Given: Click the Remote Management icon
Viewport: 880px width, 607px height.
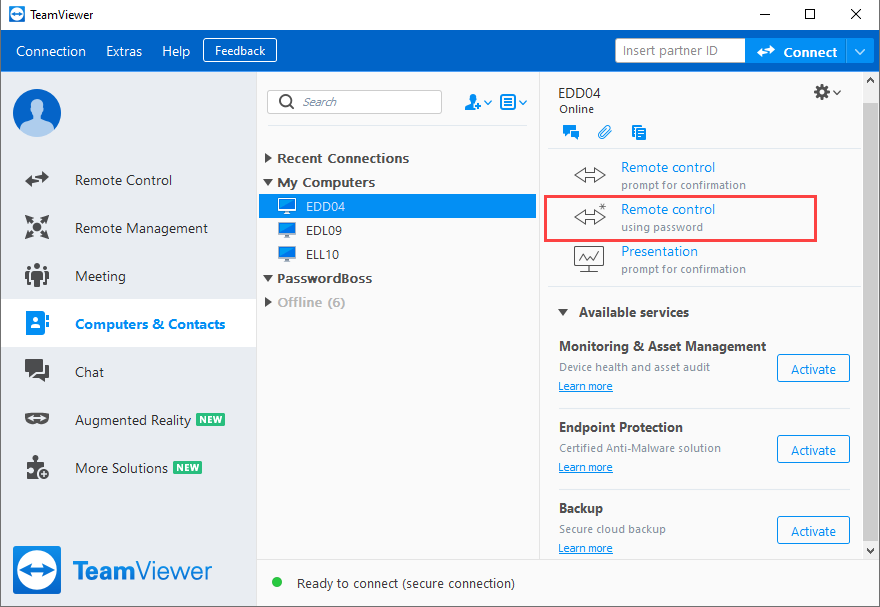Looking at the screenshot, I should point(37,227).
